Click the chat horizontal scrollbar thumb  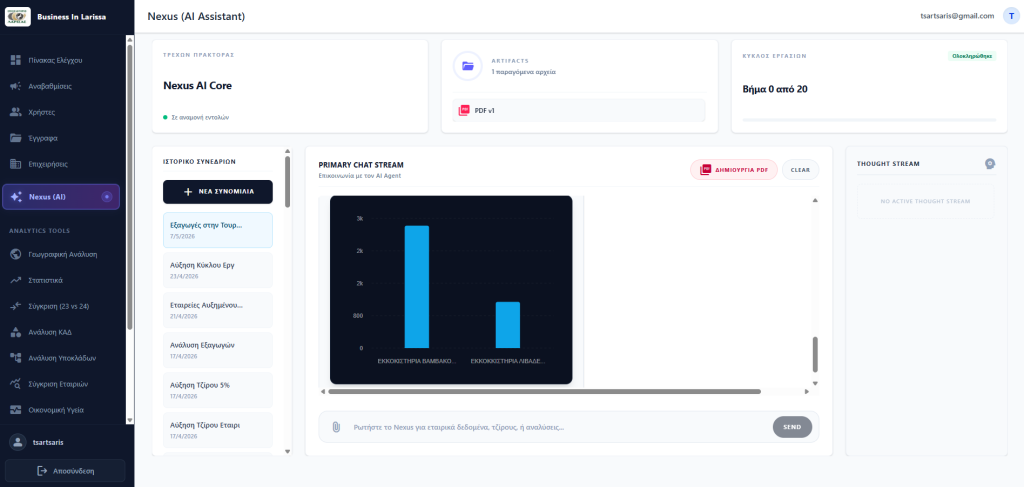pyautogui.click(x=545, y=392)
